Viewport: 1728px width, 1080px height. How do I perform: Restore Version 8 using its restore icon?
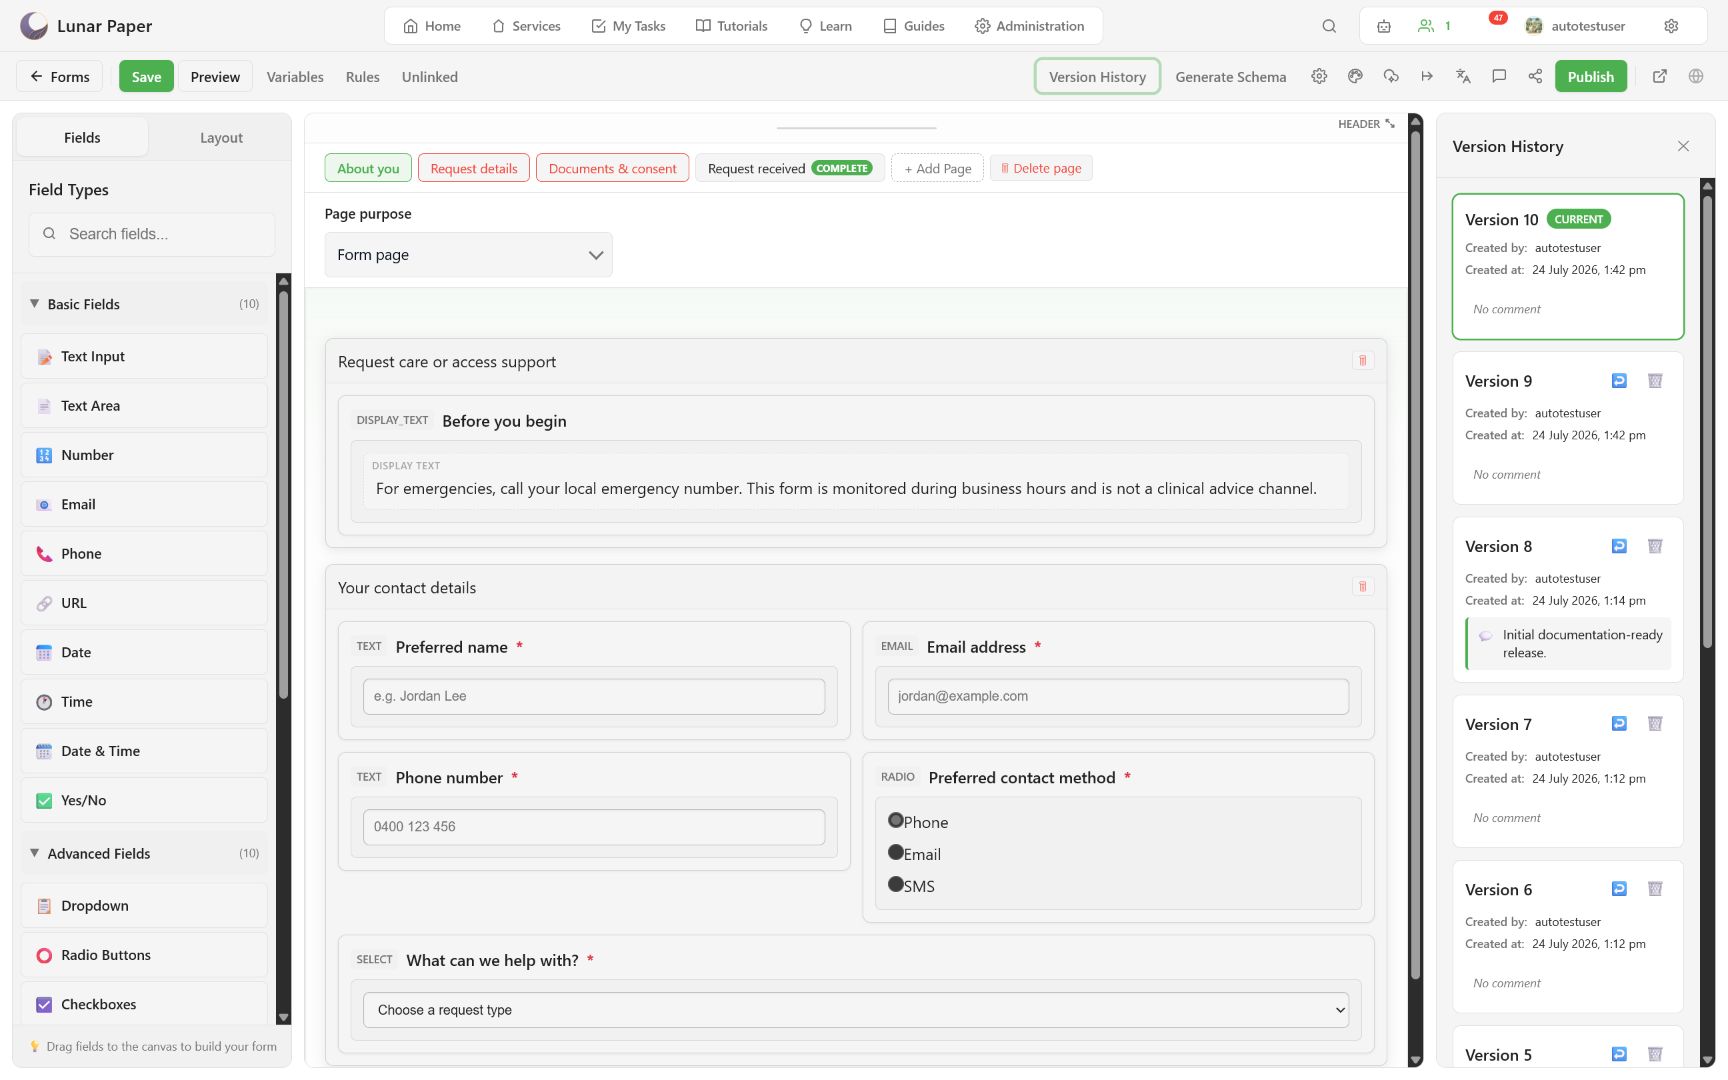tap(1619, 546)
